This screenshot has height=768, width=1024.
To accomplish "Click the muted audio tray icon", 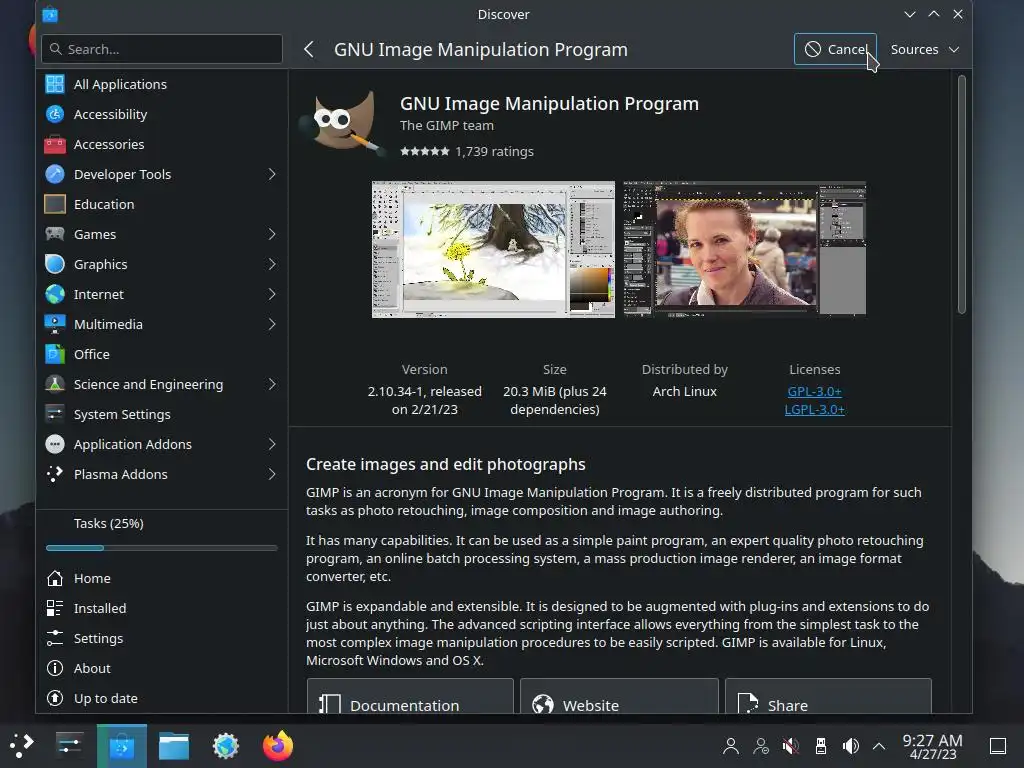I will [x=790, y=746].
